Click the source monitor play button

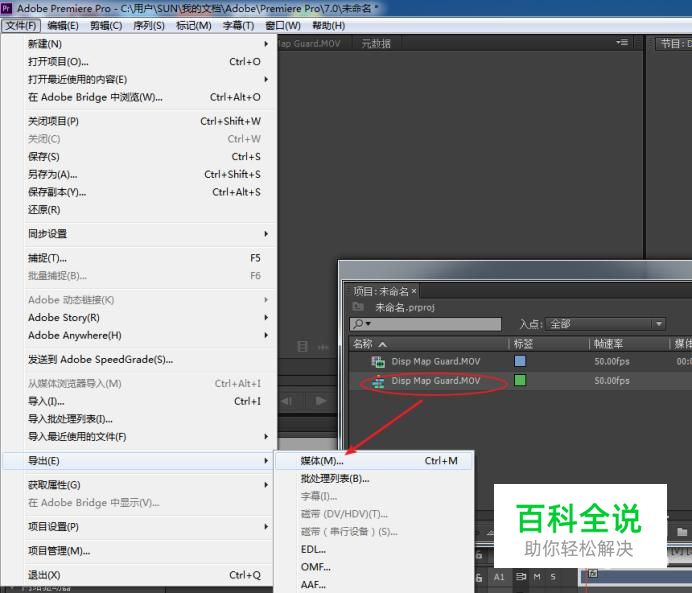[321, 401]
